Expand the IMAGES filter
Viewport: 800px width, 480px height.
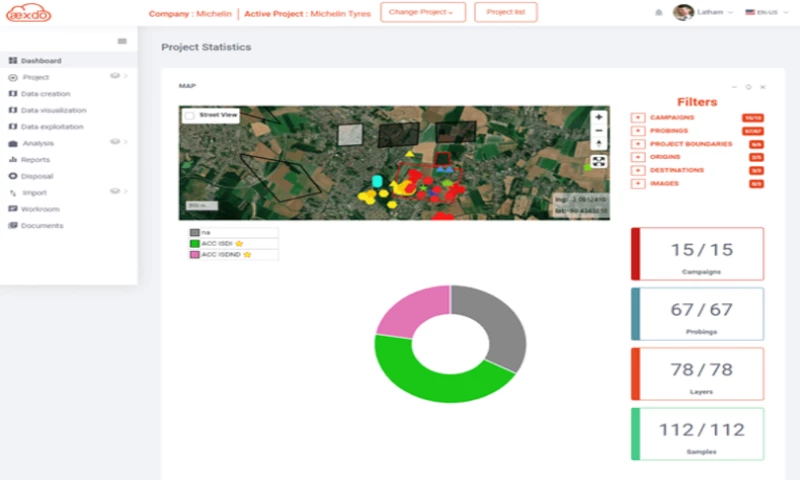pyautogui.click(x=638, y=183)
